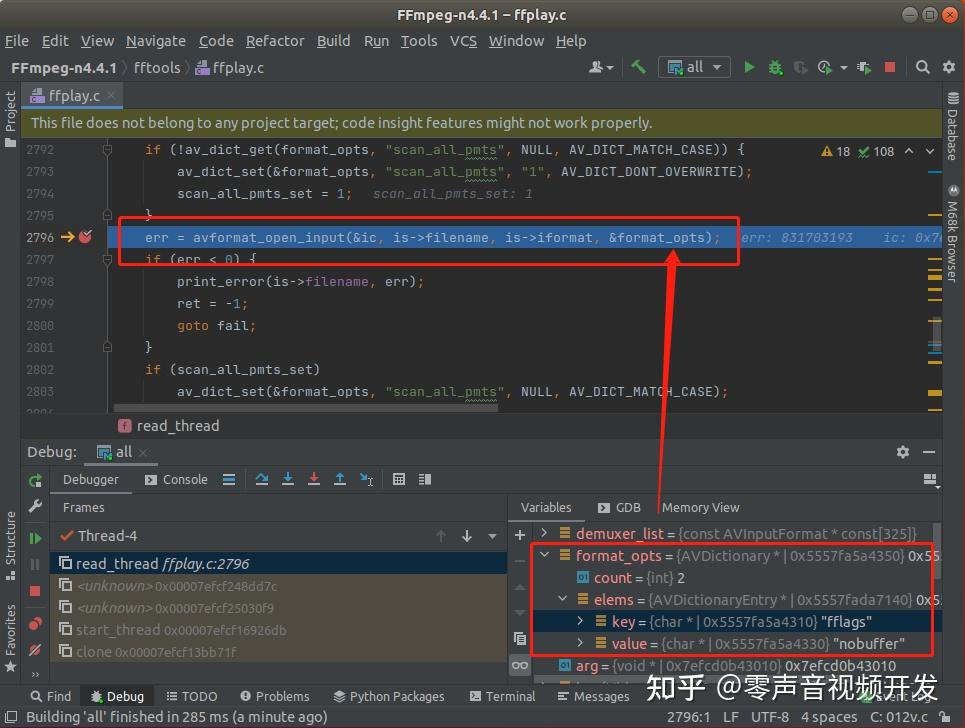Open the 'all' run configuration dropdown
This screenshot has height=728, width=965.
(694, 67)
